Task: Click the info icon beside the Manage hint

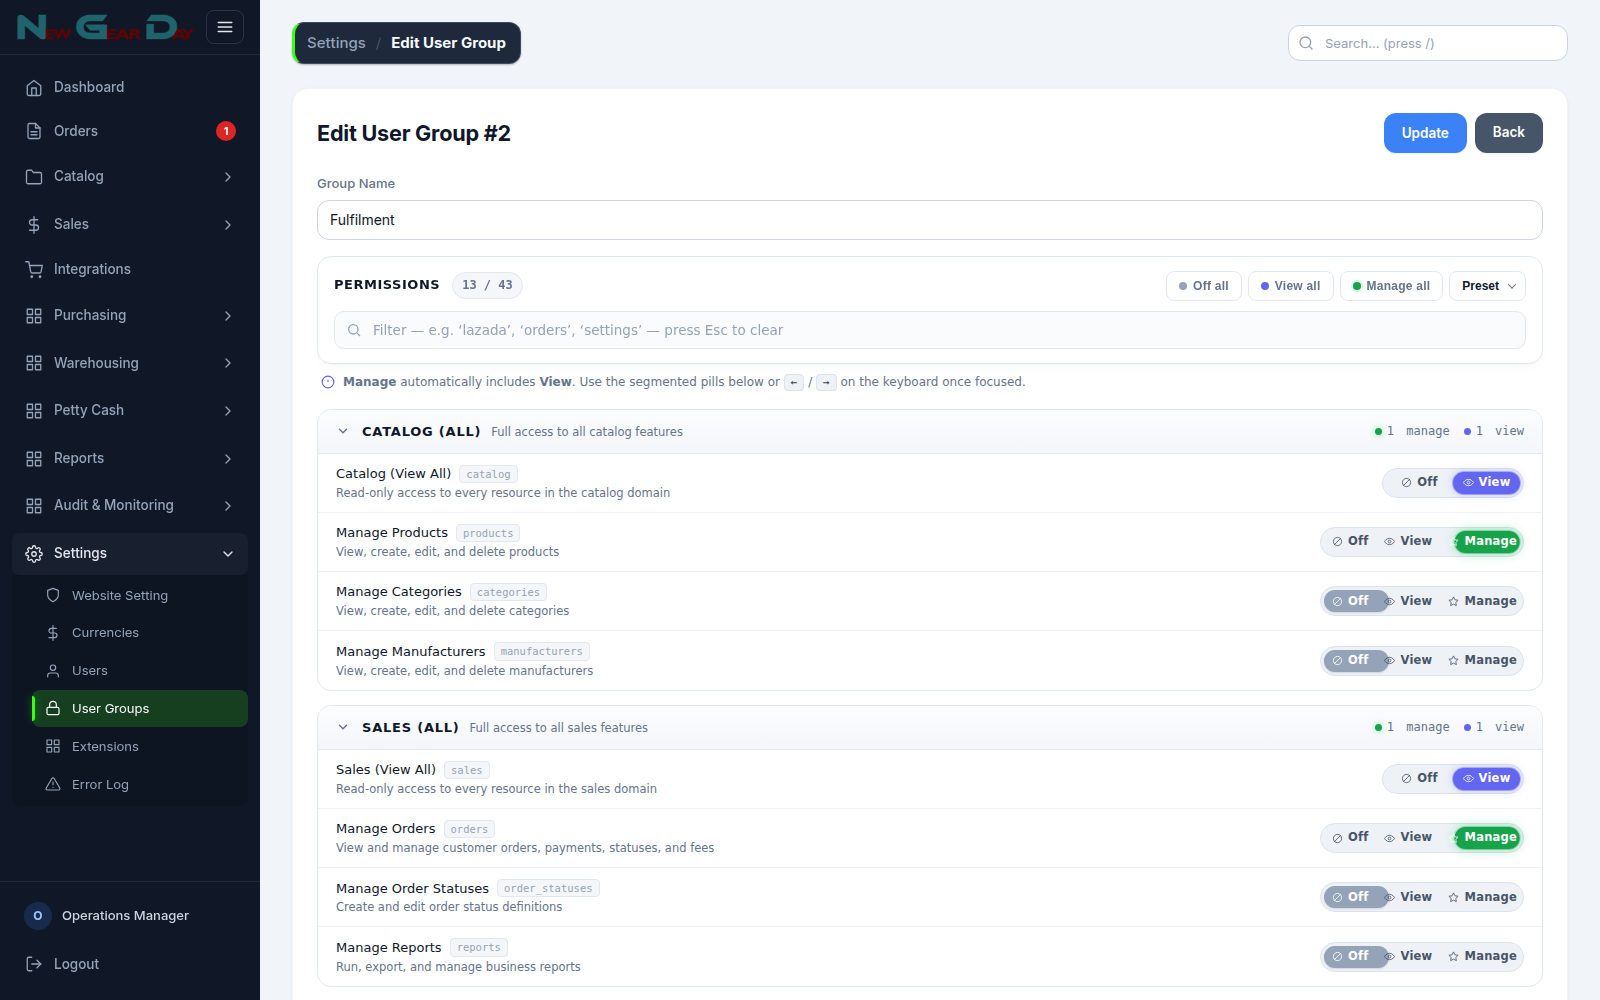Action: (x=327, y=382)
